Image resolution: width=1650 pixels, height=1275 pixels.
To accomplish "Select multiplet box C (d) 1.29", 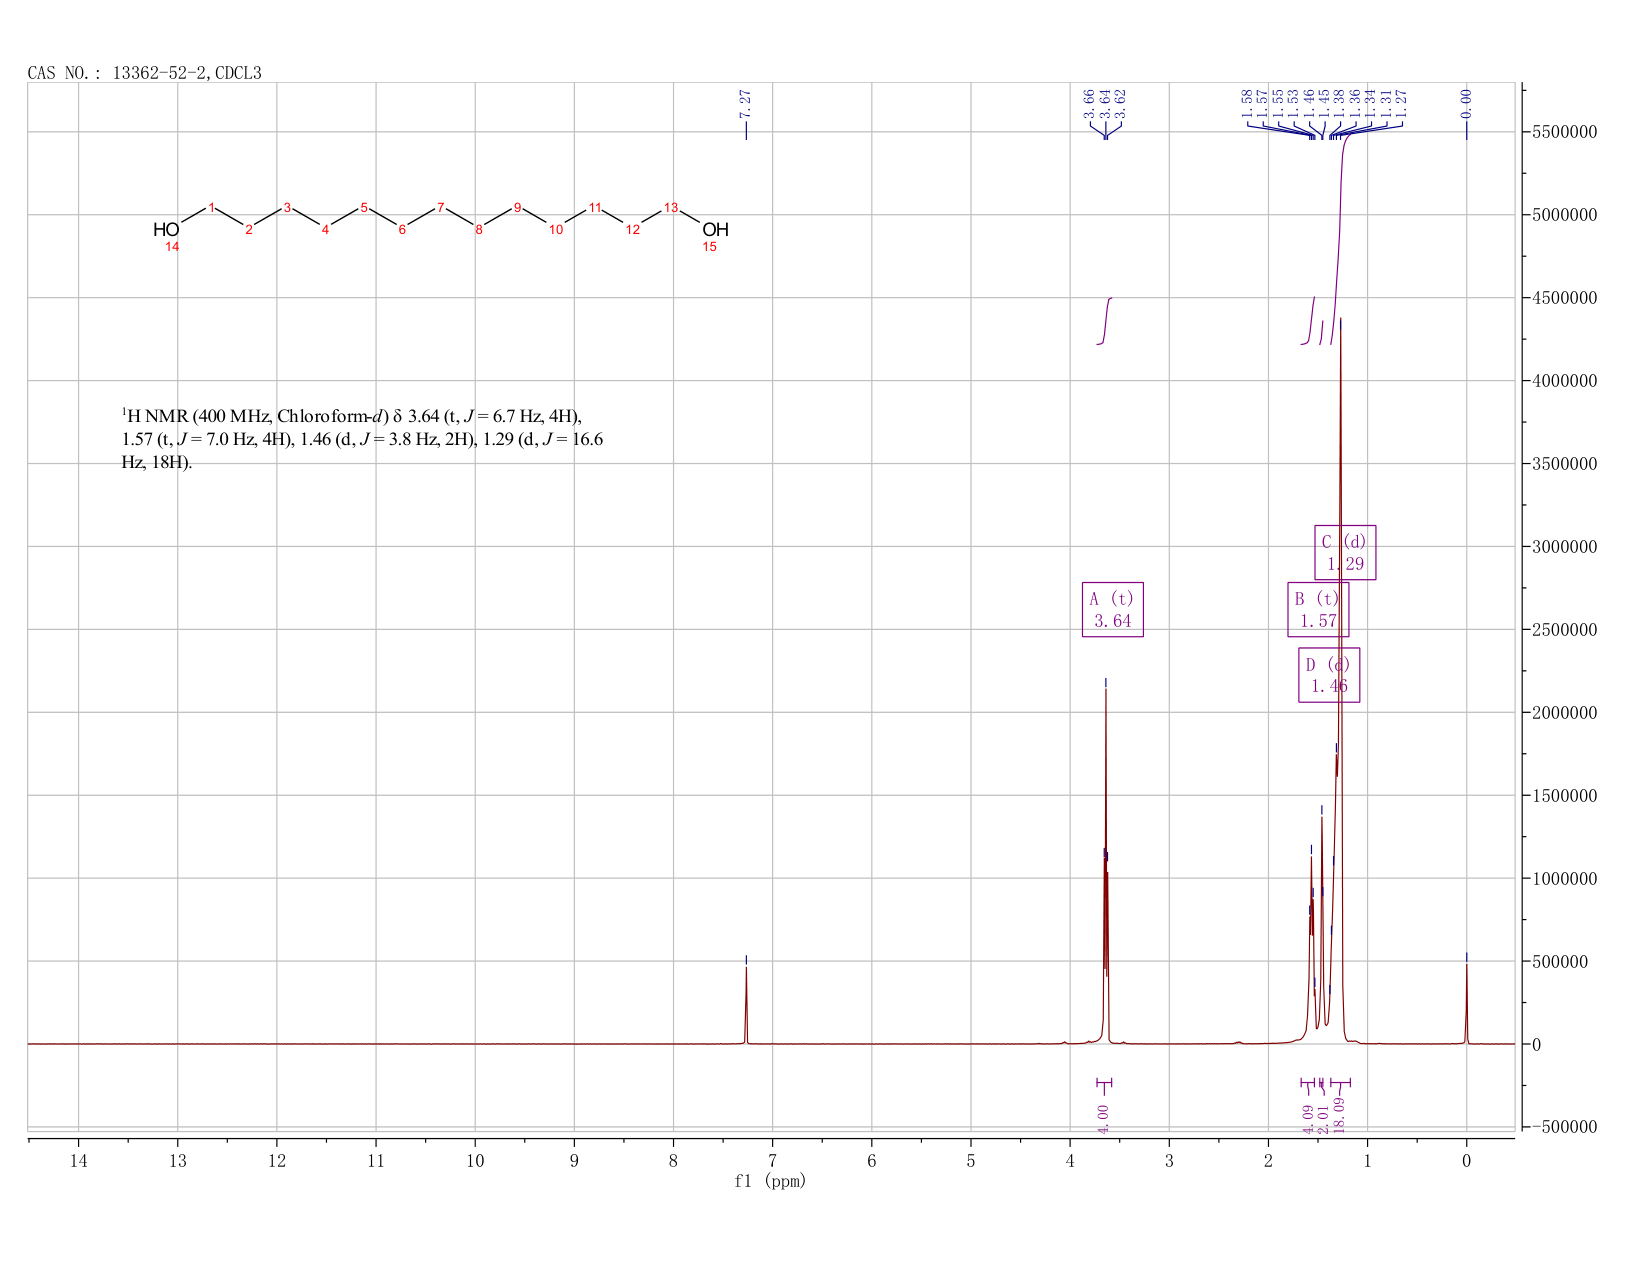I will 1345,552.
